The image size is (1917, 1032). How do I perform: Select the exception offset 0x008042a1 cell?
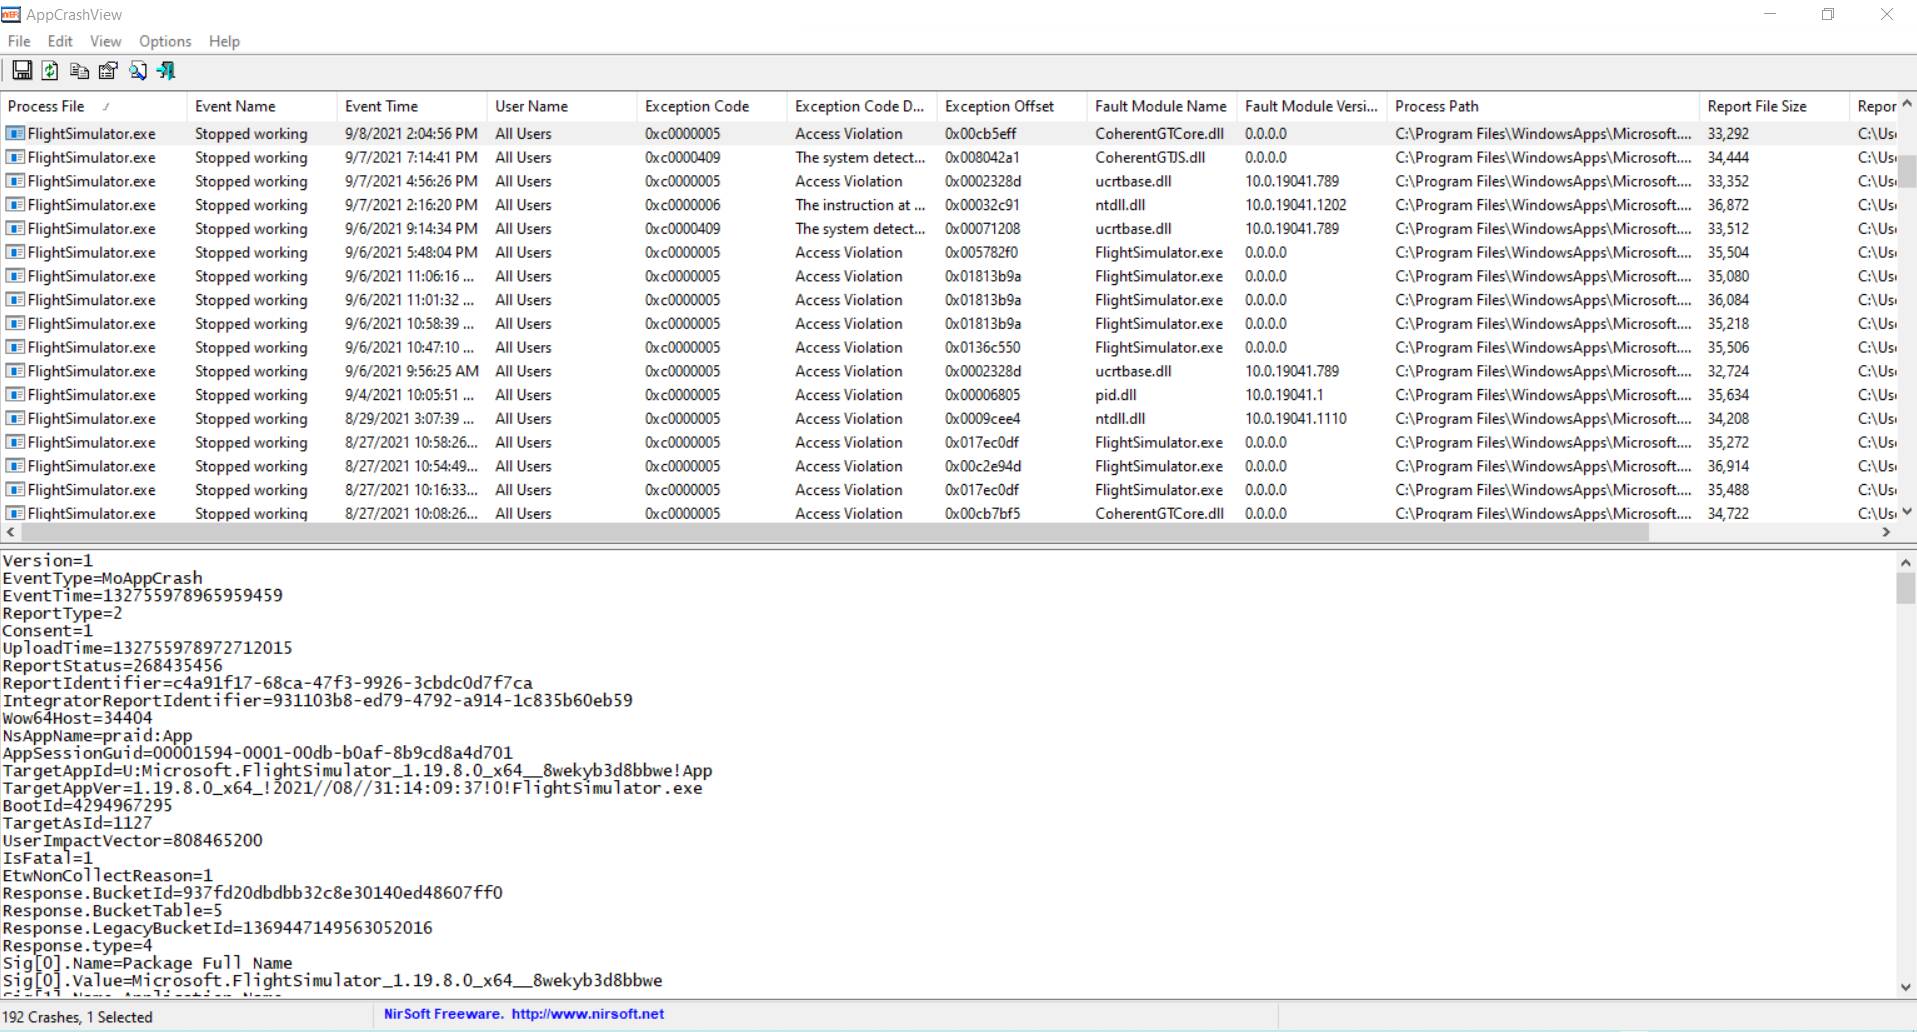click(x=982, y=157)
